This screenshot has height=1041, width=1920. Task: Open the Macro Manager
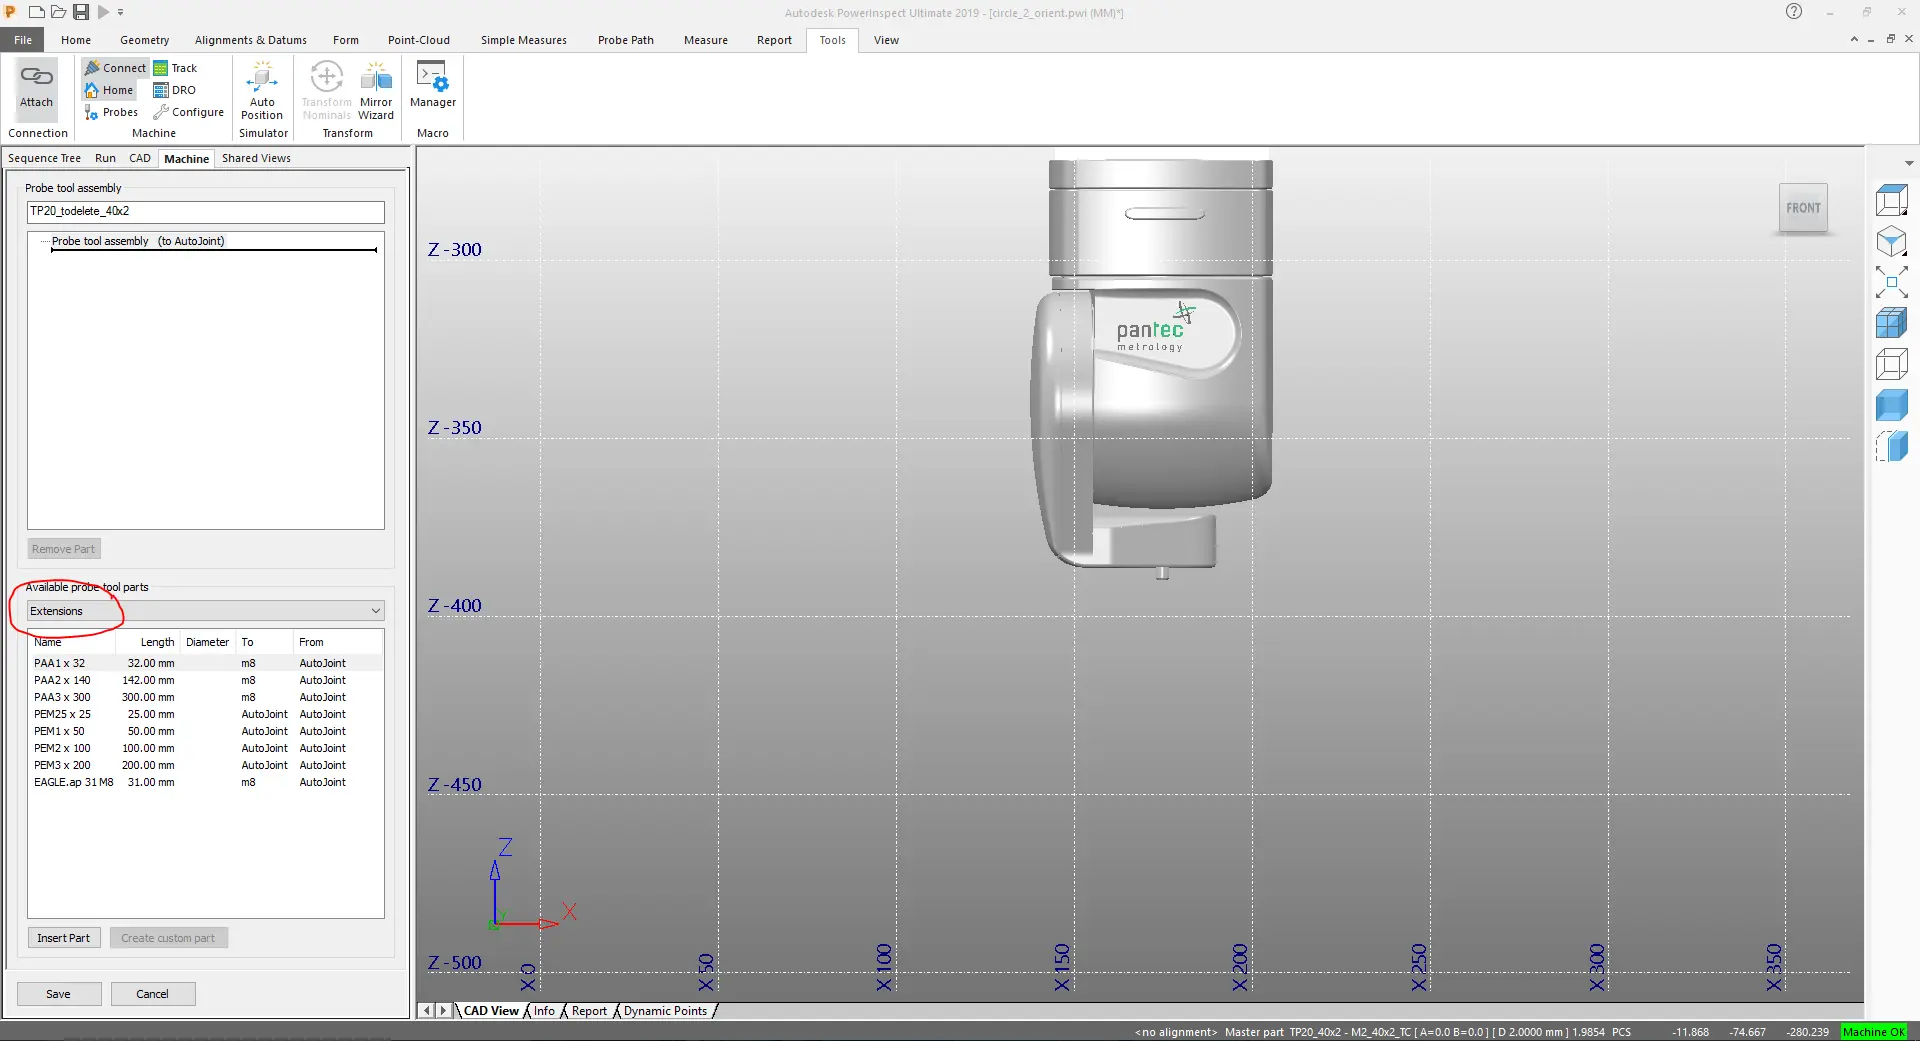(433, 85)
